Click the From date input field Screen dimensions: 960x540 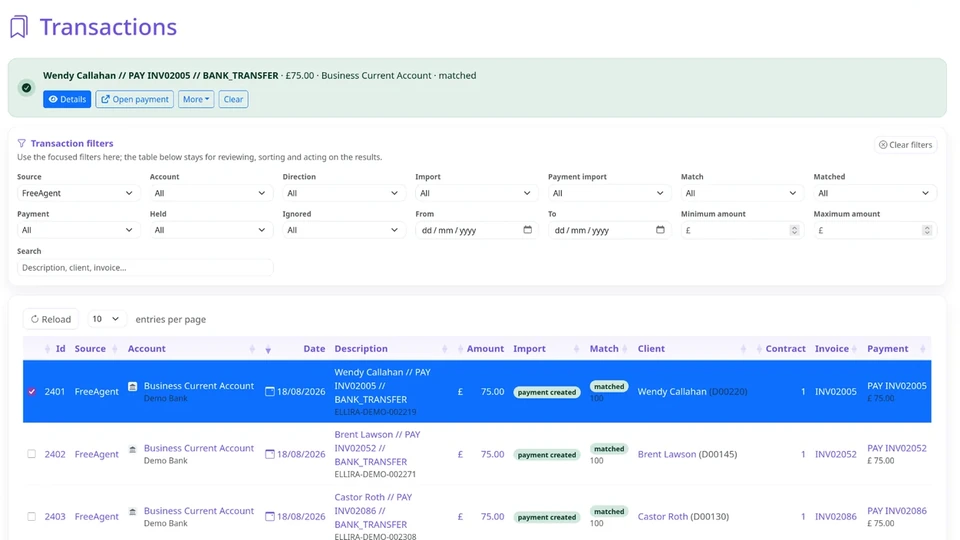pos(476,230)
